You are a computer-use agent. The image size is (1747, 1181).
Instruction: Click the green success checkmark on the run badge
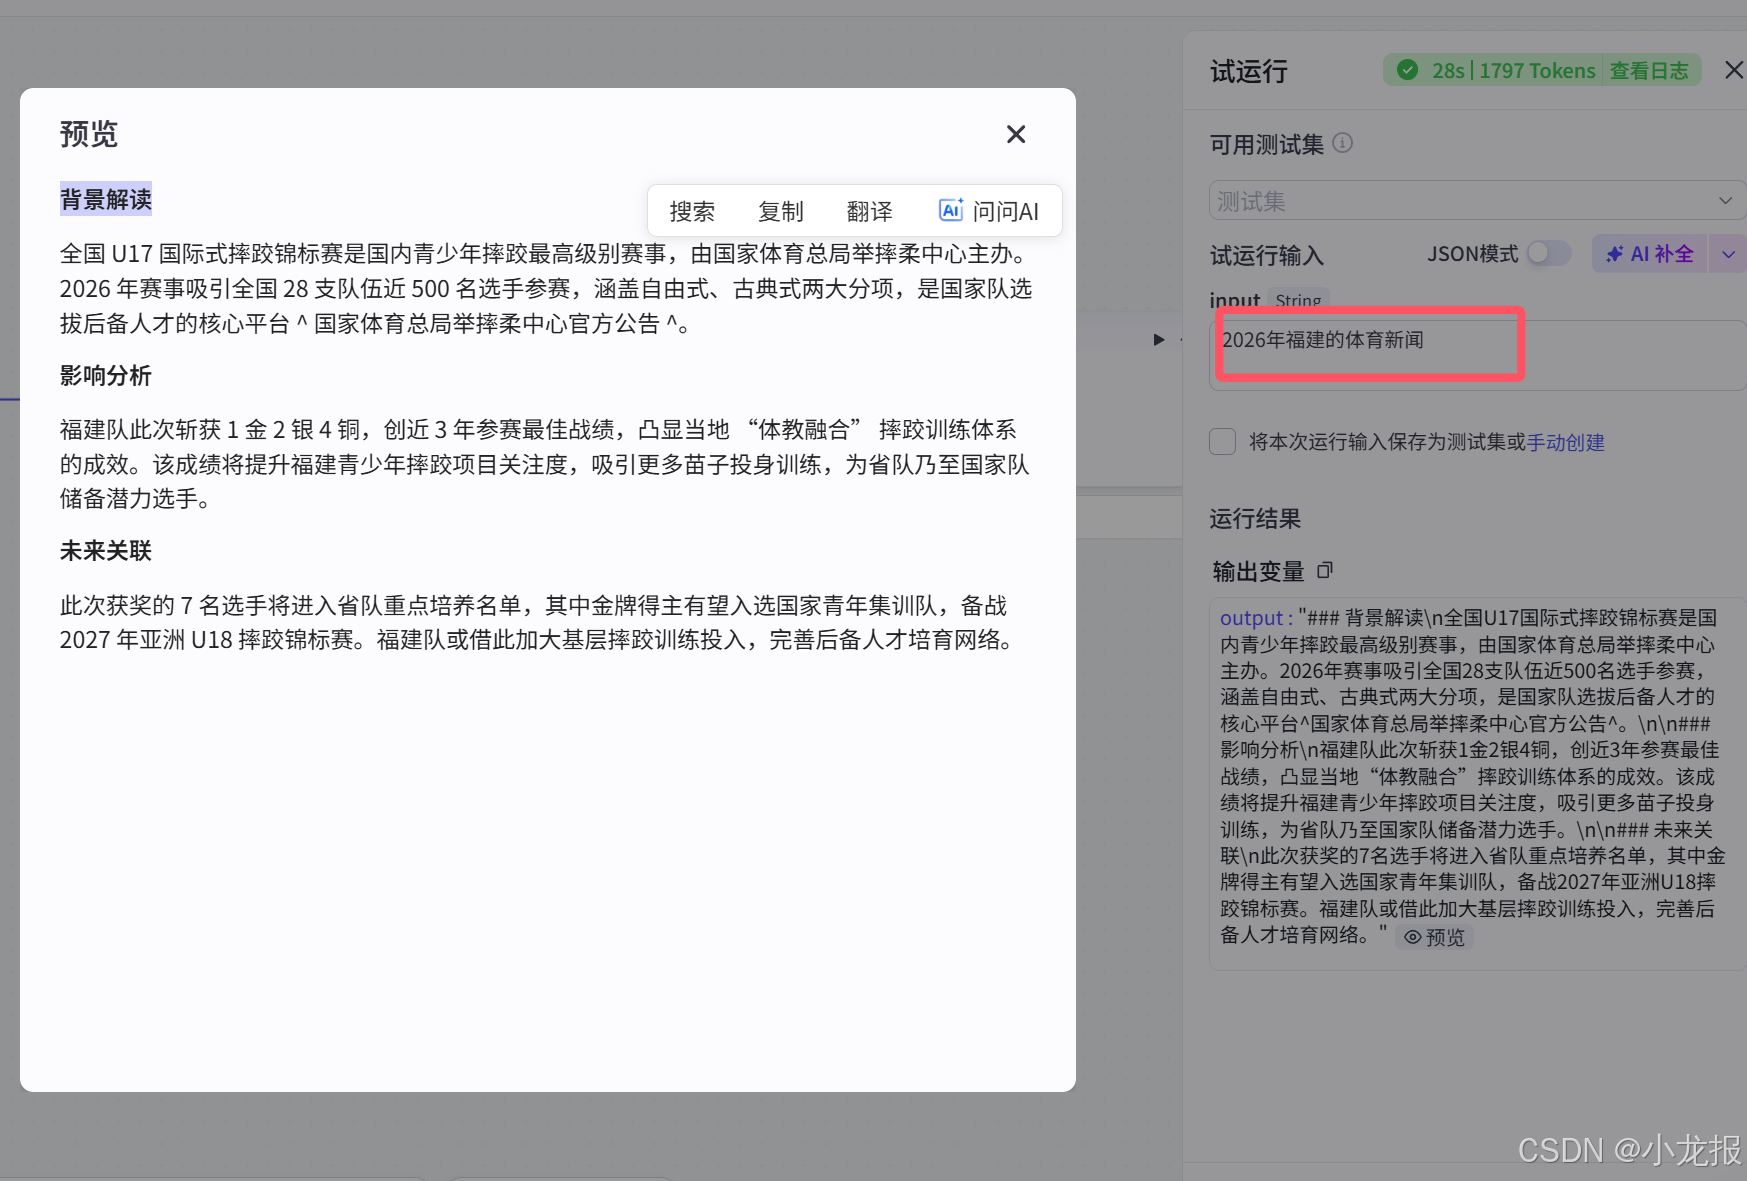[1407, 70]
